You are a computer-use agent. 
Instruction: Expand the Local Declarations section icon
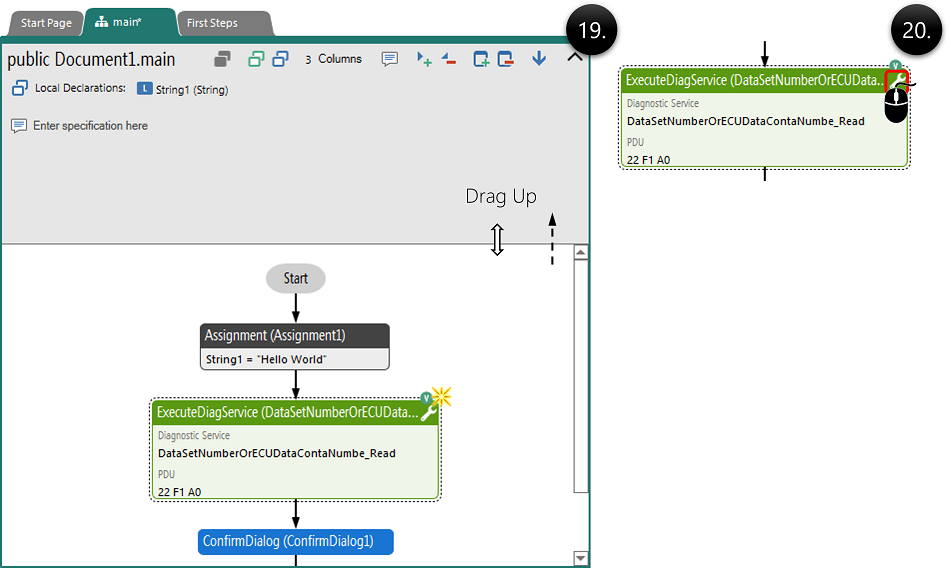19,89
